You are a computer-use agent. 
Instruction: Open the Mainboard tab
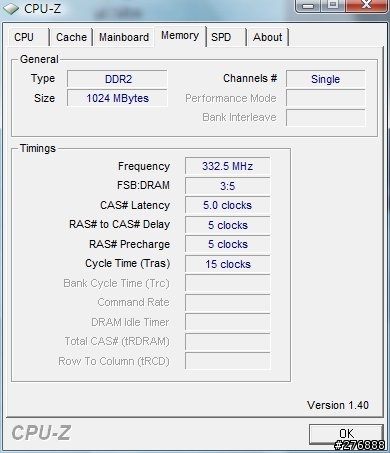point(124,37)
